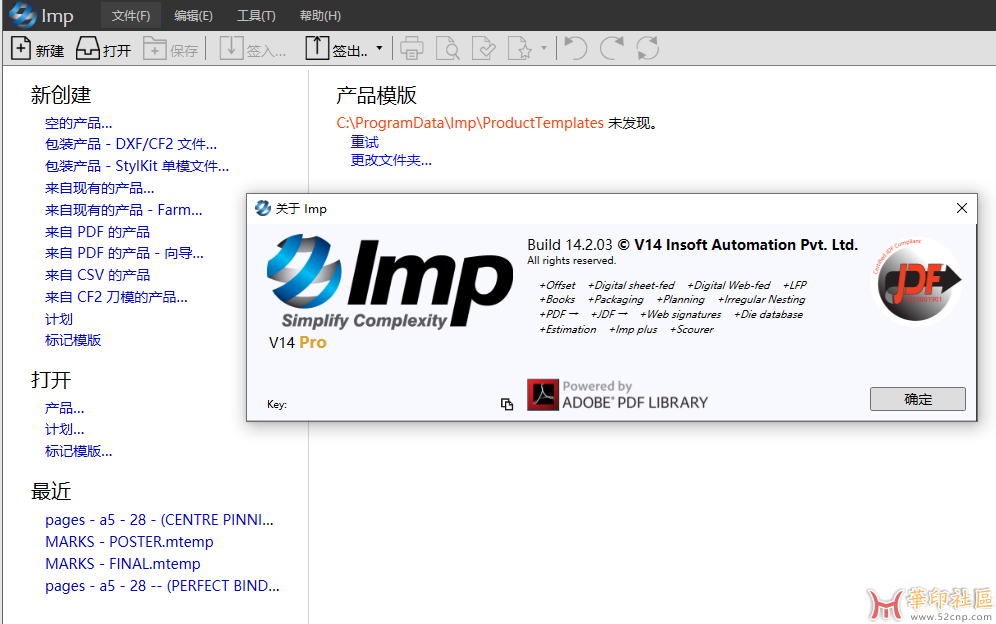Click 计划 link under 新创建

click(x=58, y=319)
